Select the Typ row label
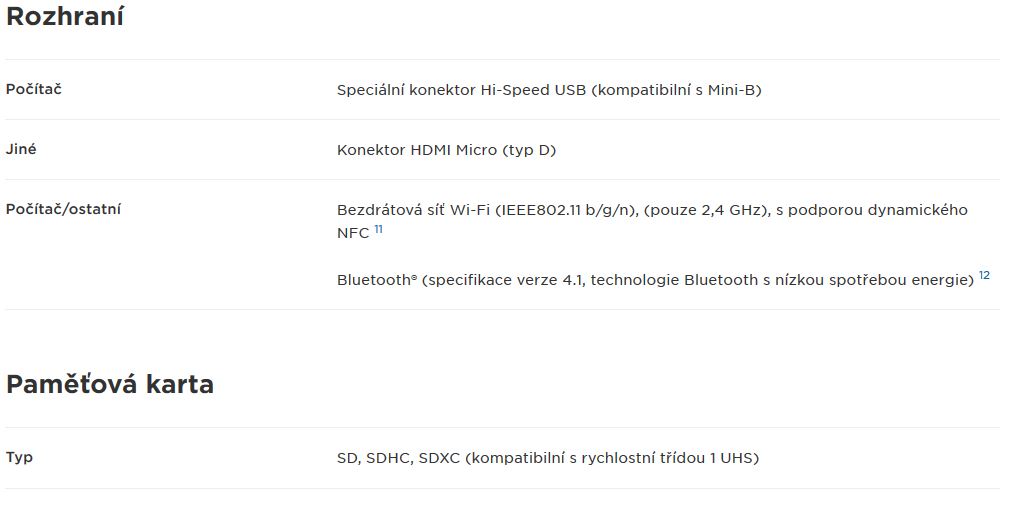The height and width of the screenshot is (510, 1011). [x=19, y=457]
